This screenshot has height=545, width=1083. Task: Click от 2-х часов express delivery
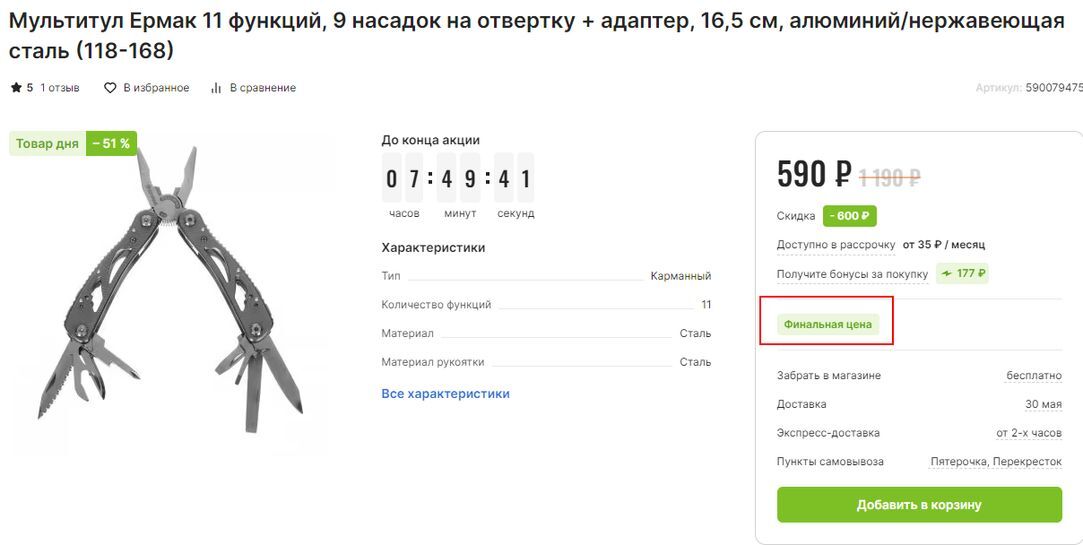click(1028, 433)
